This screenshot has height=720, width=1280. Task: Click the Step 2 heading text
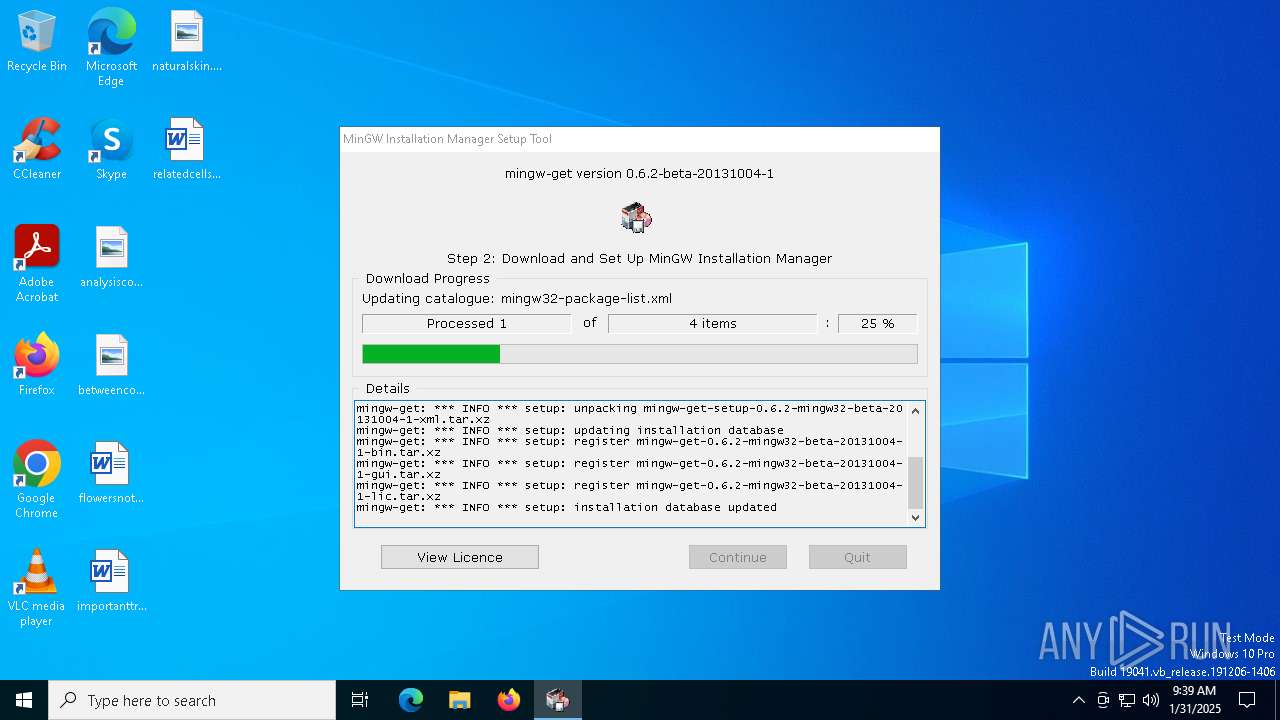639,258
